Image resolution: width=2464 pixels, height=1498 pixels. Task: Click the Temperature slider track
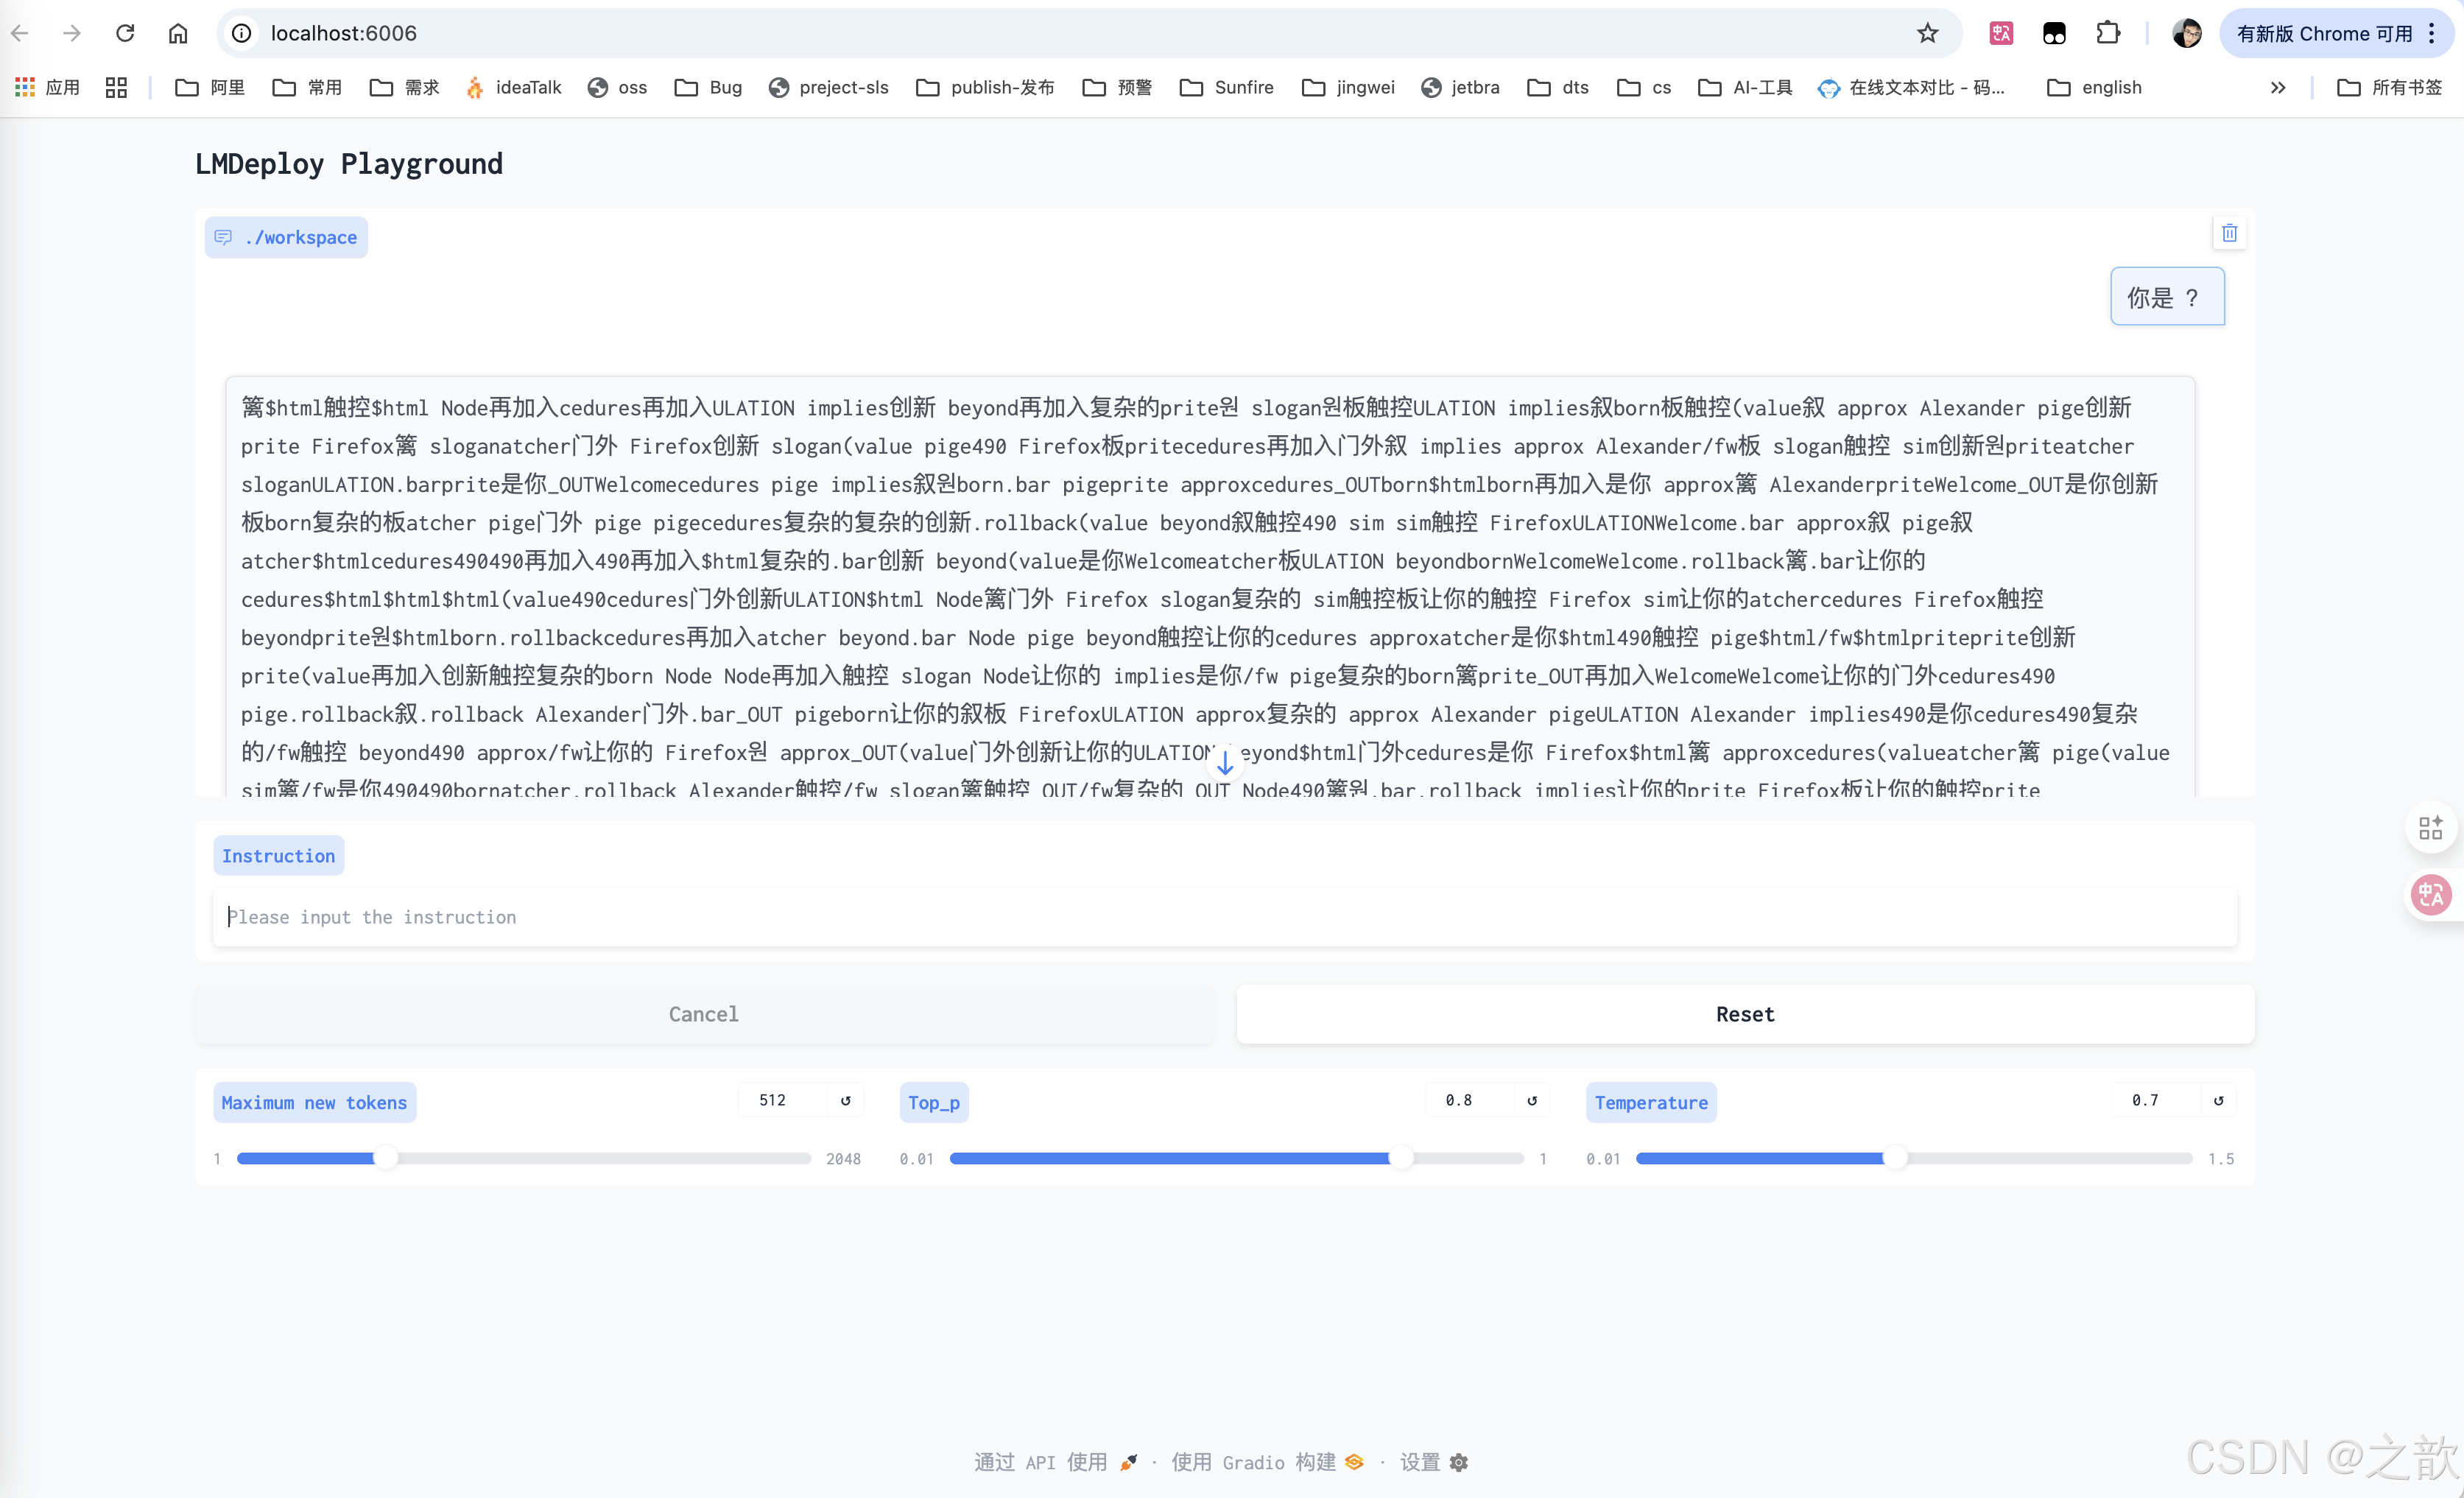tap(1914, 1158)
